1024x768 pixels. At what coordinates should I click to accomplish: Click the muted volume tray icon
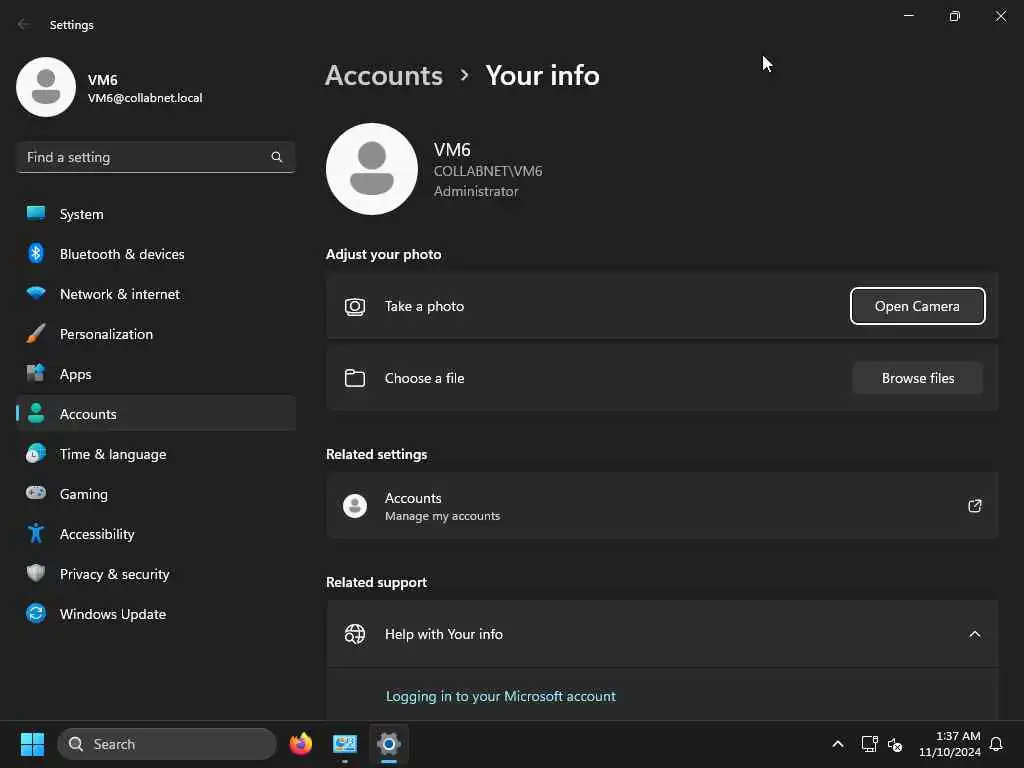point(895,744)
